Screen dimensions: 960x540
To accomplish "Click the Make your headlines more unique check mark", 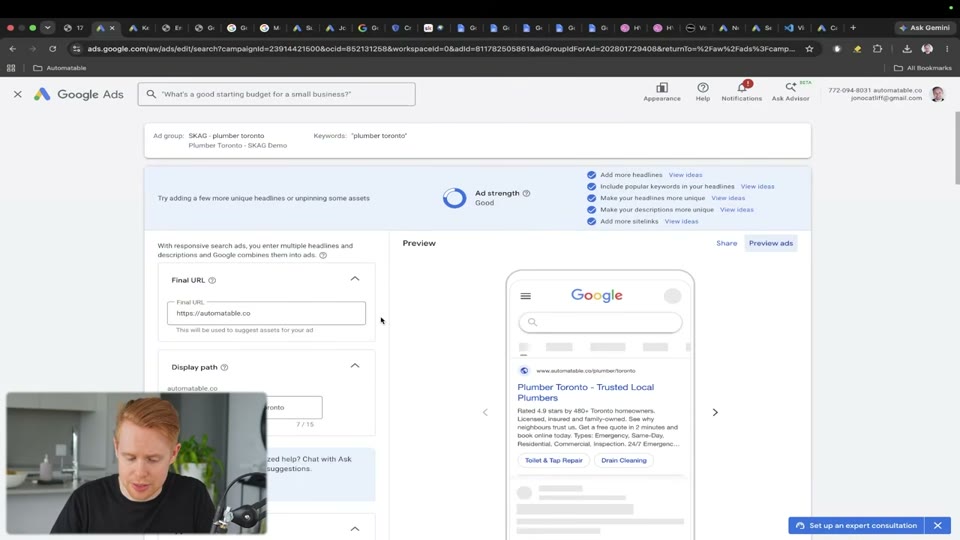I will click(591, 198).
